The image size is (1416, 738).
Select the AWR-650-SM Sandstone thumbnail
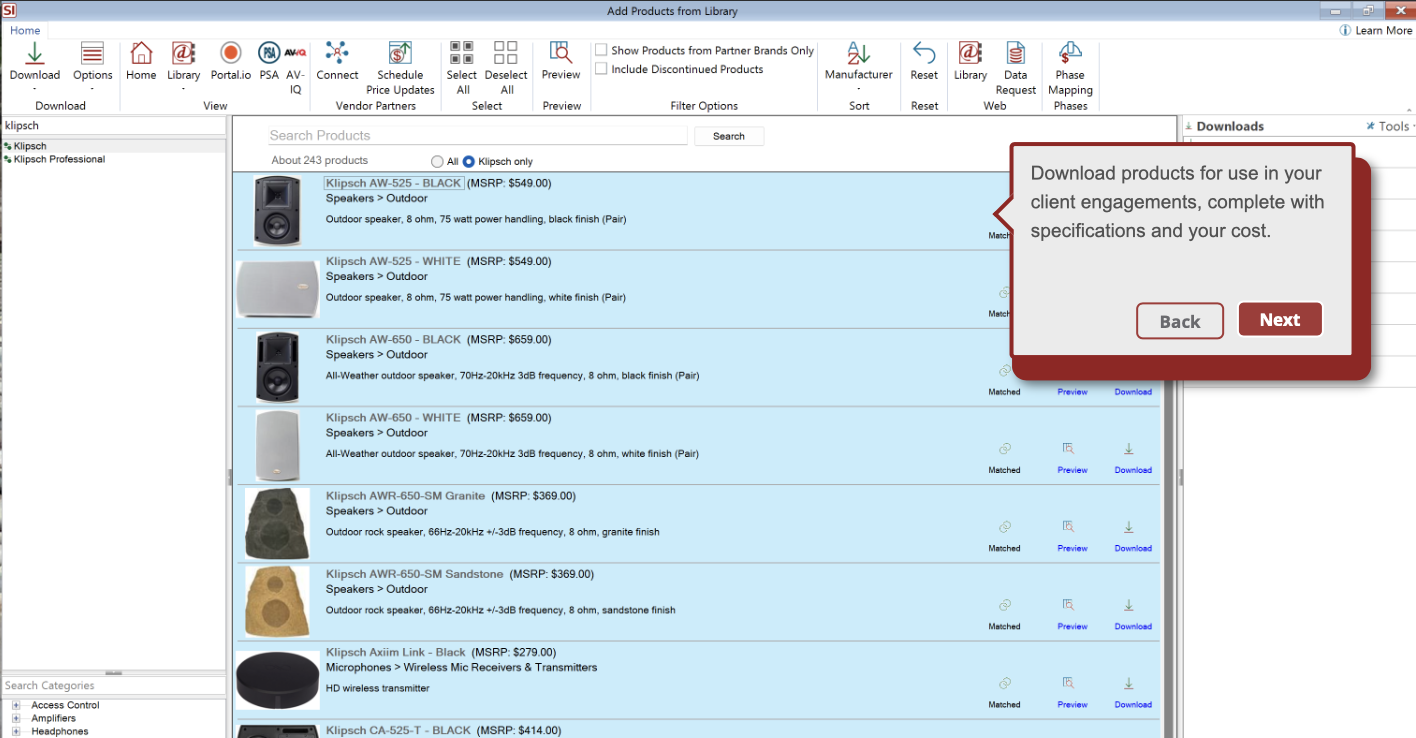277,602
